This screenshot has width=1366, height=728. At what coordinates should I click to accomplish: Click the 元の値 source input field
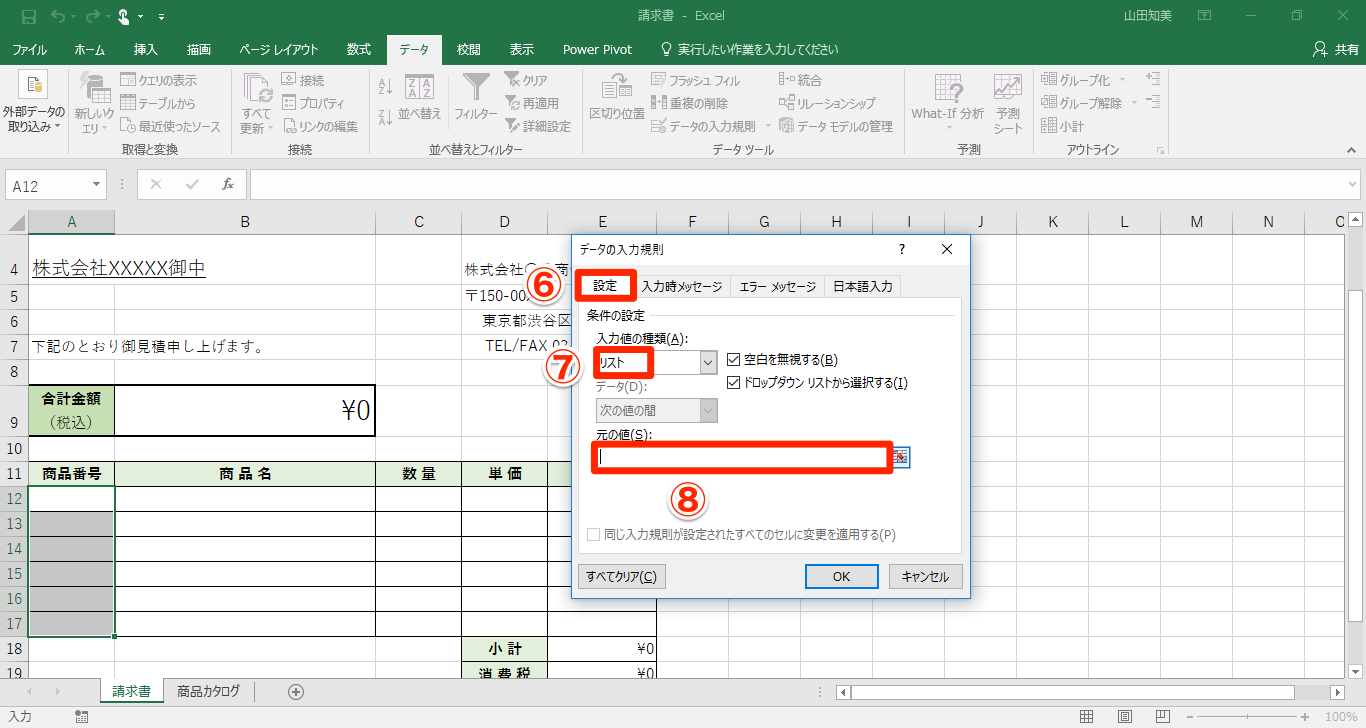(741, 457)
